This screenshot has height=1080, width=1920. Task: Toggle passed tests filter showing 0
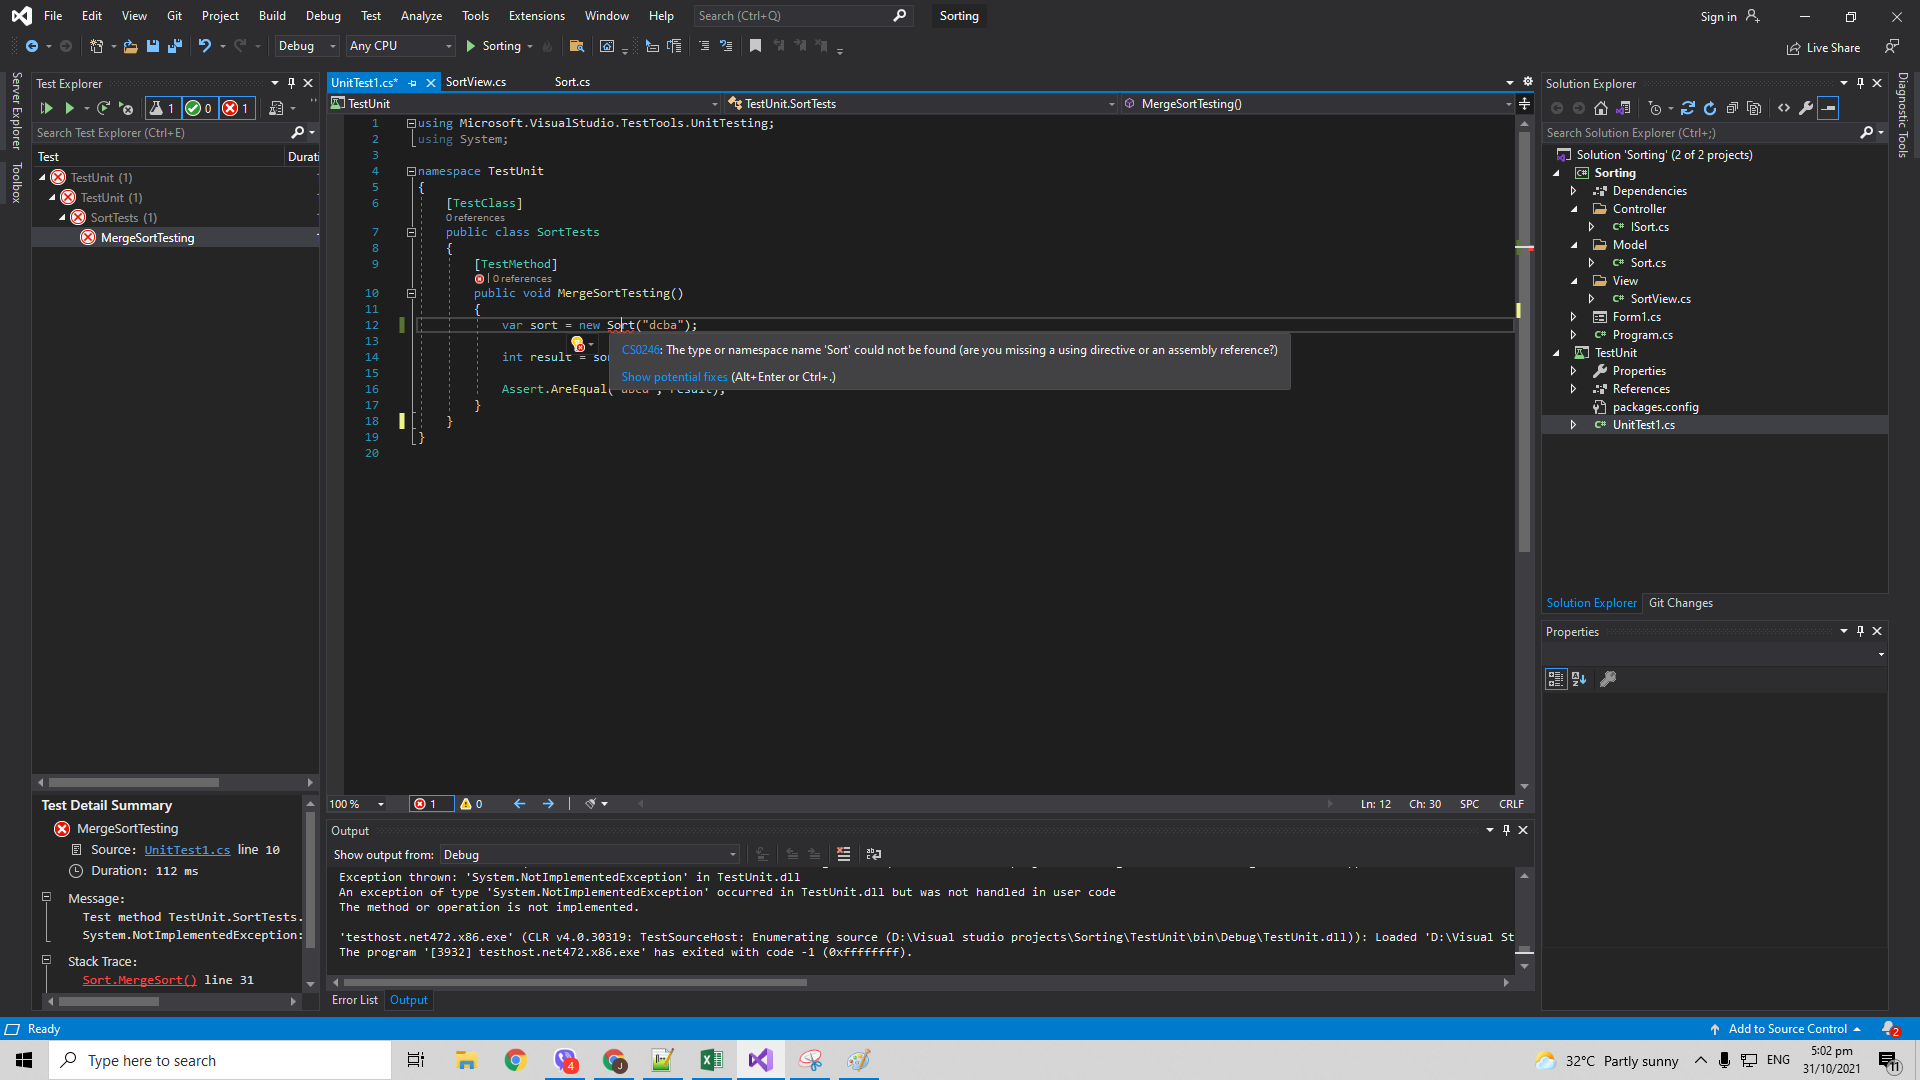pyautogui.click(x=199, y=108)
